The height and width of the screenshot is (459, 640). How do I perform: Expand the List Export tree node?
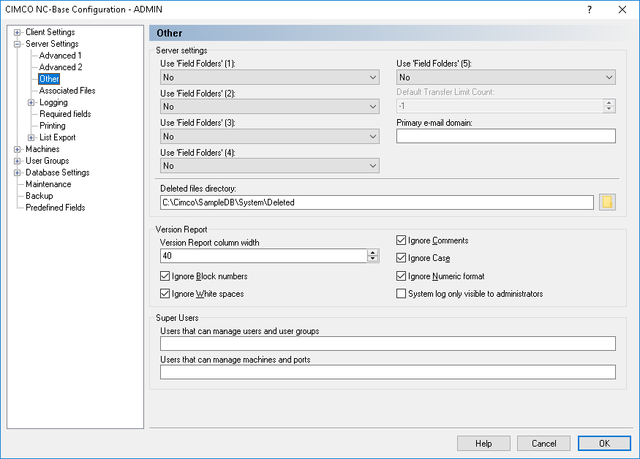pyautogui.click(x=31, y=137)
